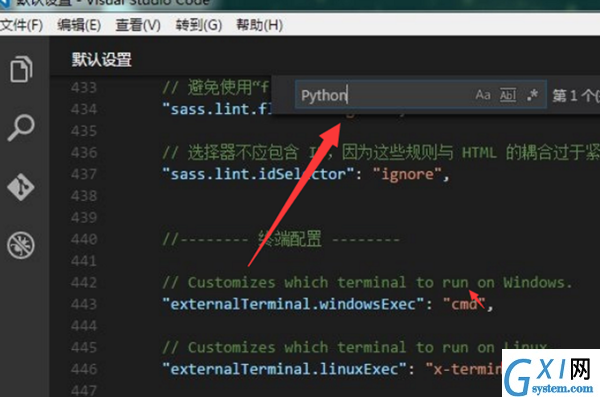Viewport: 600px width, 397px height.
Task: Open the 编辑(E) menu
Action: [x=79, y=25]
